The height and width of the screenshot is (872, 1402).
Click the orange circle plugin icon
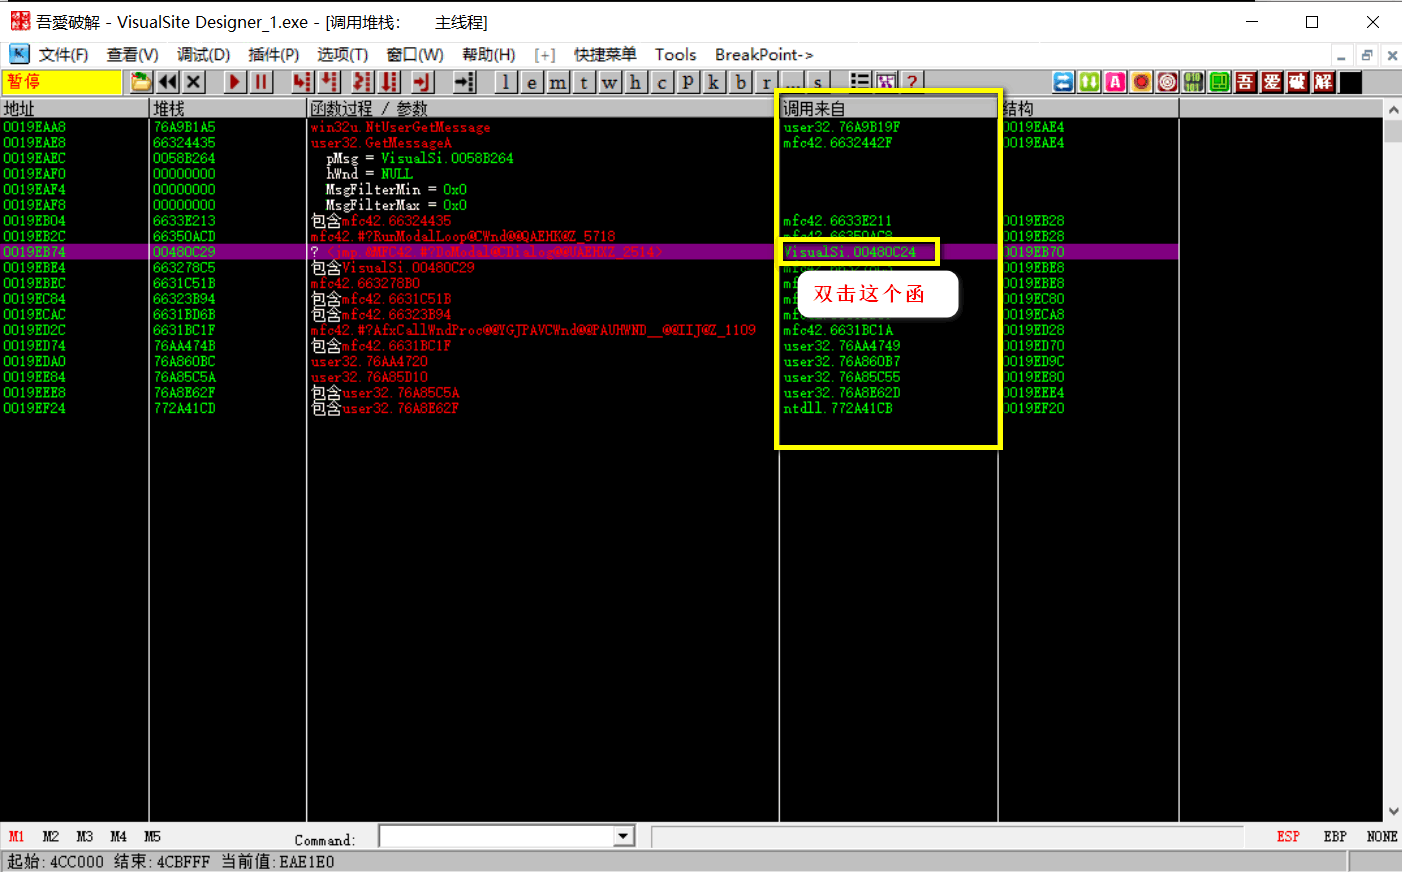(1142, 82)
